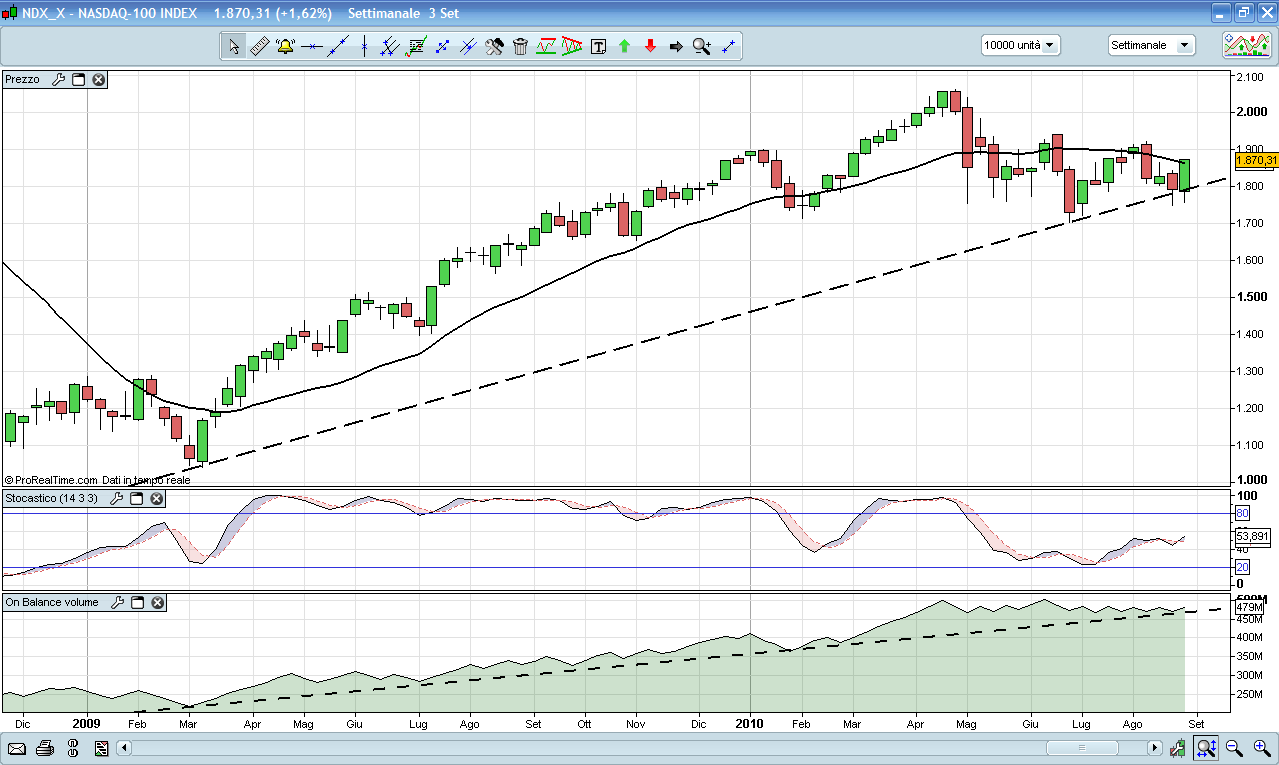Image resolution: width=1279 pixels, height=765 pixels.
Task: Click the alarm bell alert icon
Action: [x=285, y=46]
